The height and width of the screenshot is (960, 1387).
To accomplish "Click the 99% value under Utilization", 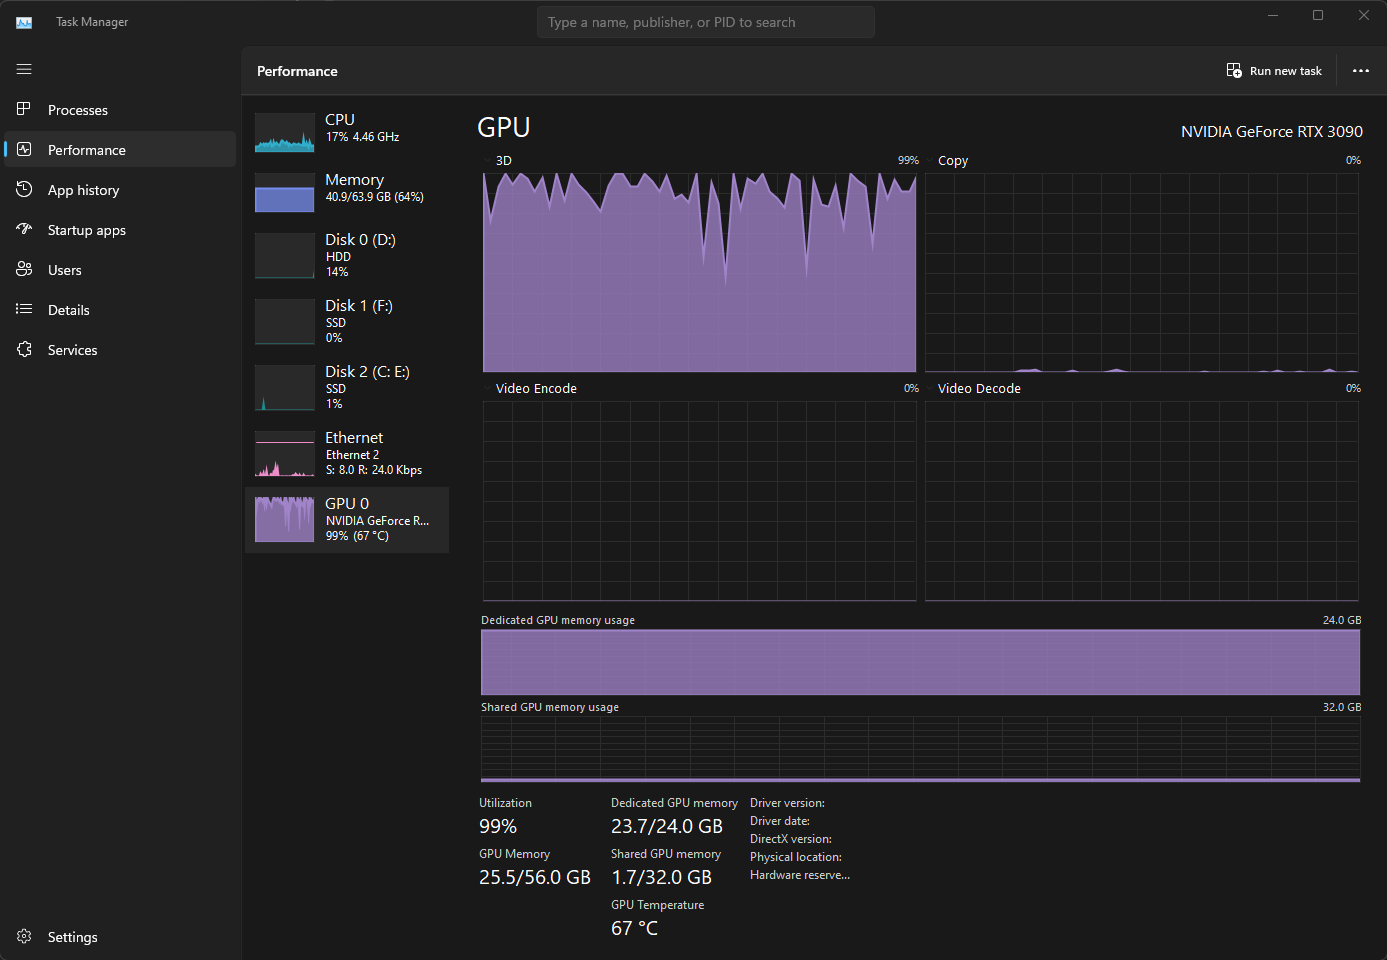I will pyautogui.click(x=498, y=826).
